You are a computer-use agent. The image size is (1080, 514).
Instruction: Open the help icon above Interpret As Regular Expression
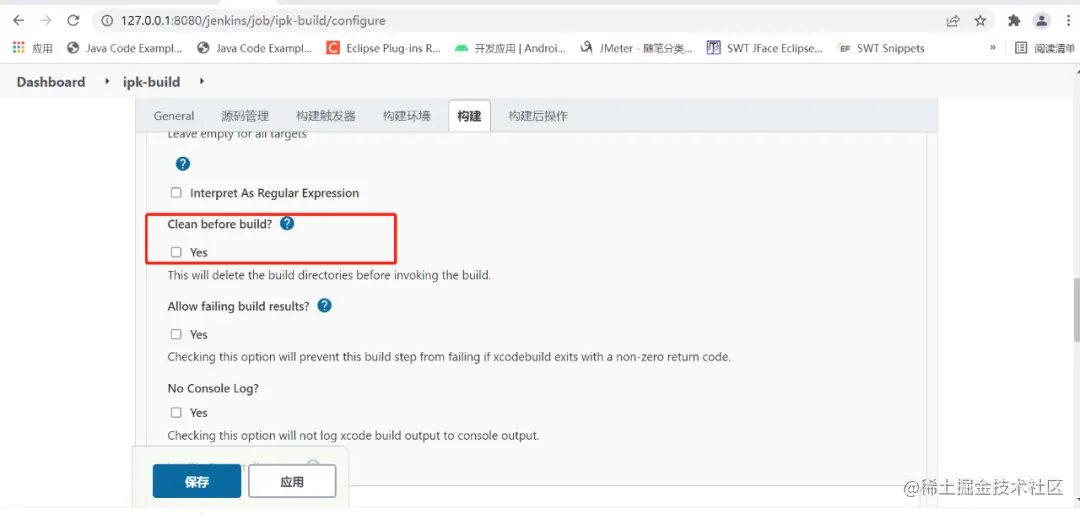183,164
